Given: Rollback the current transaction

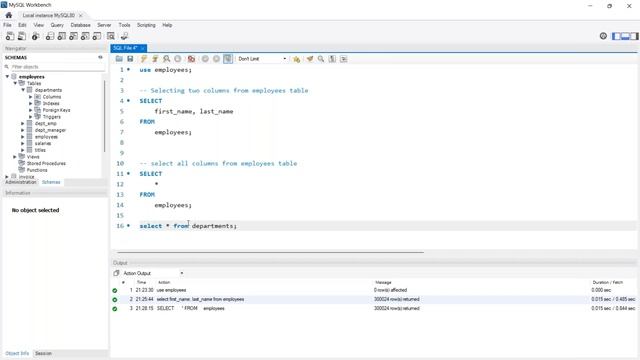Looking at the screenshot, I should pyautogui.click(x=216, y=59).
